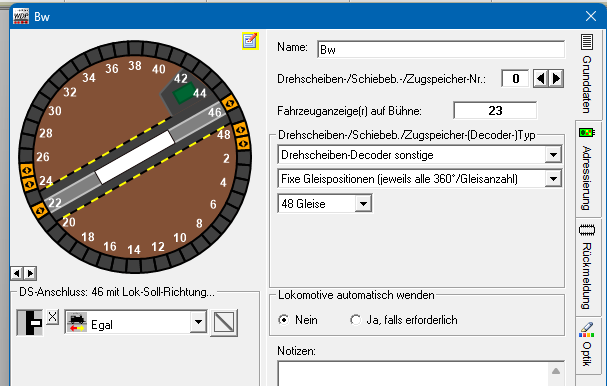
Task: Click the orange connection marker beside track 22
Action: [40, 210]
